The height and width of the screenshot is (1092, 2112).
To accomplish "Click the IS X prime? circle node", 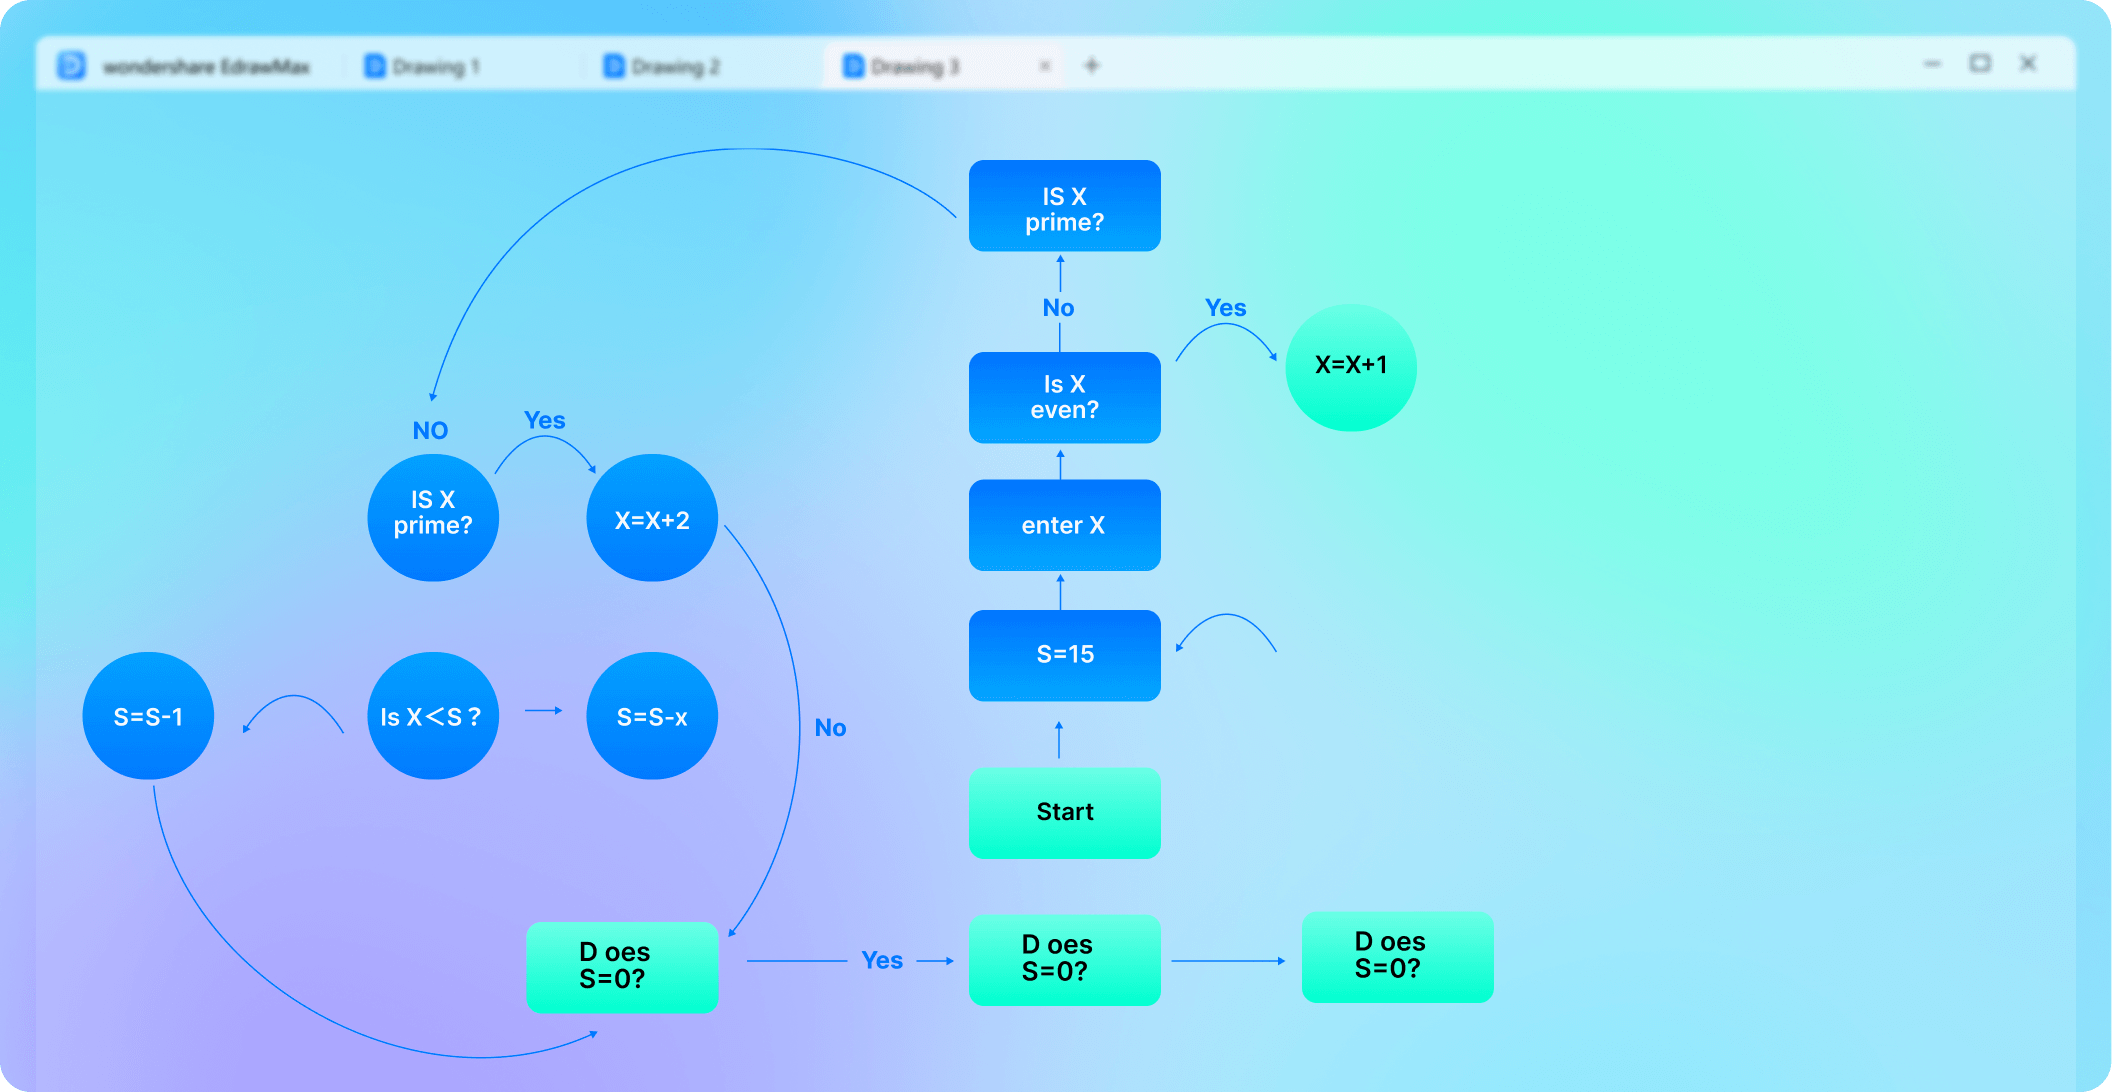I will (433, 516).
